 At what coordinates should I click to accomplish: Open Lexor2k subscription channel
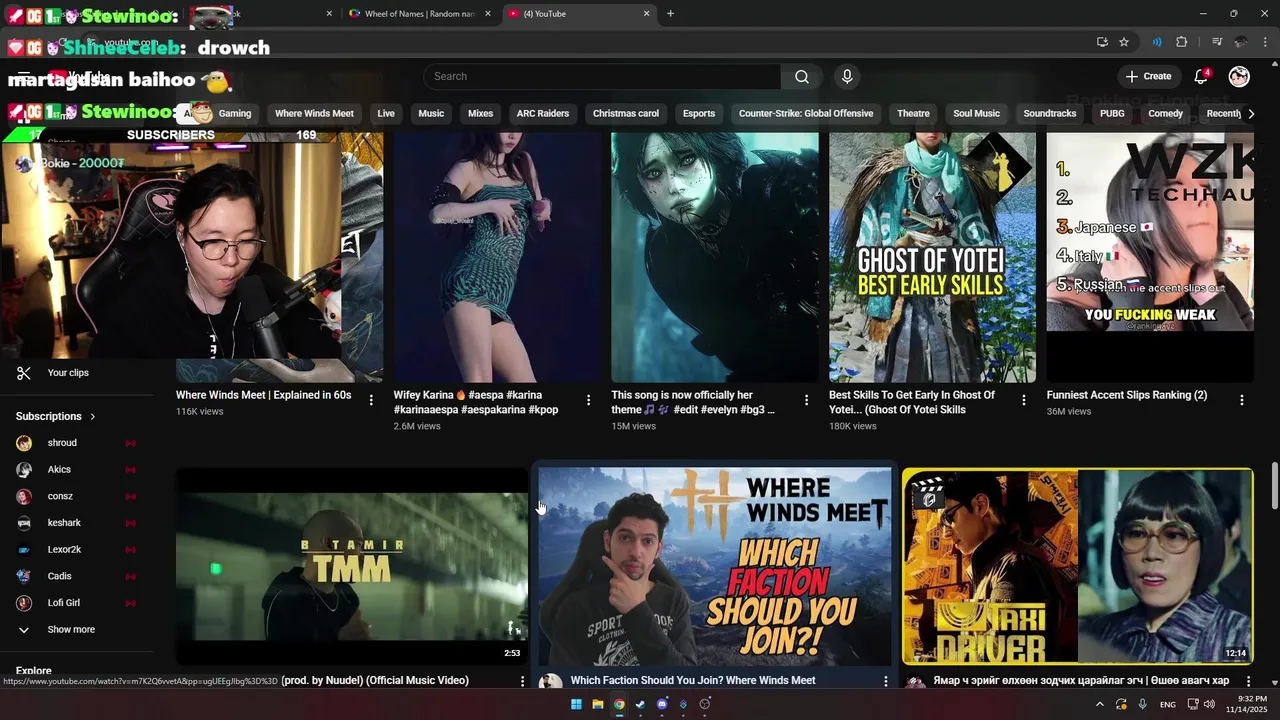(x=64, y=550)
